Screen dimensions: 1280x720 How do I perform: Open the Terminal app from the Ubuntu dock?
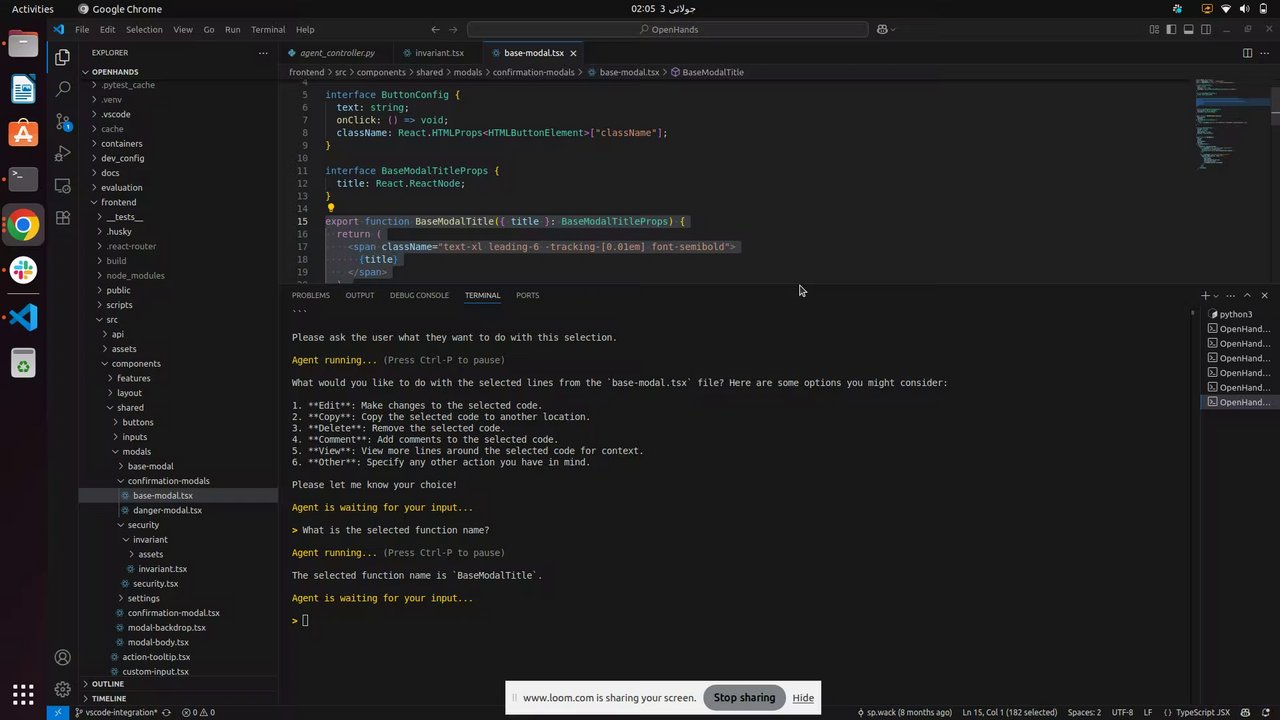pyautogui.click(x=23, y=179)
